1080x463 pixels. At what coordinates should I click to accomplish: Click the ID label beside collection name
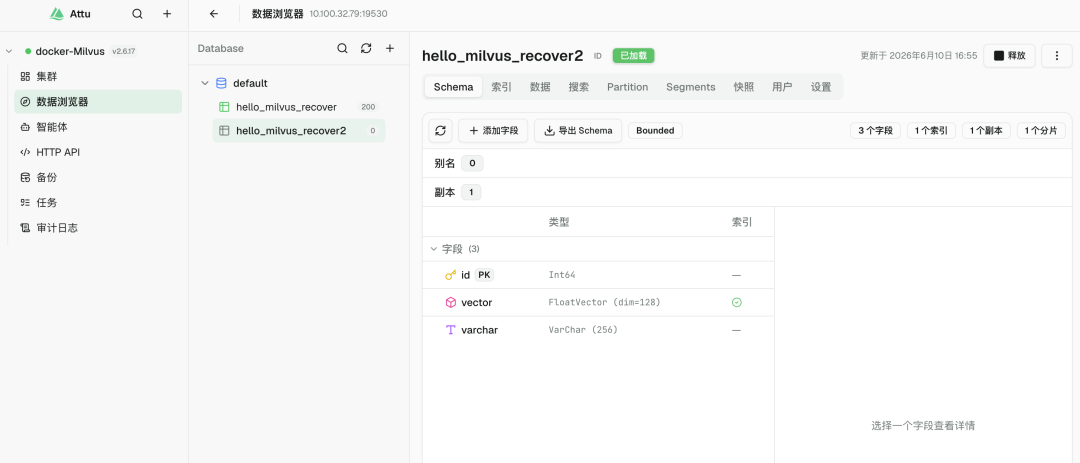[x=598, y=56]
